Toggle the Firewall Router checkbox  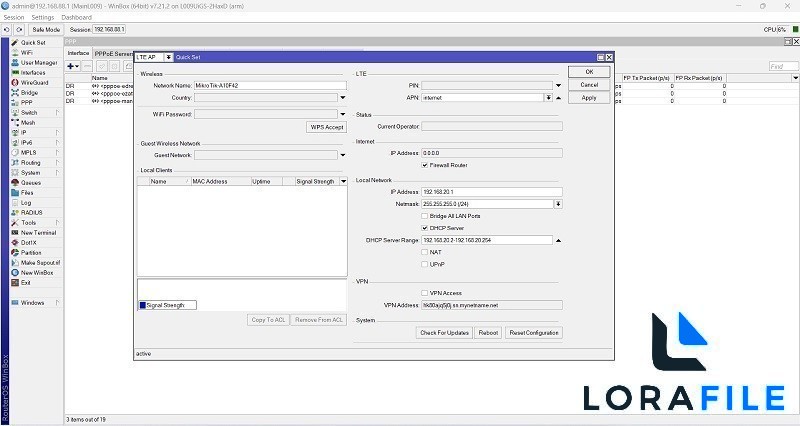point(424,165)
